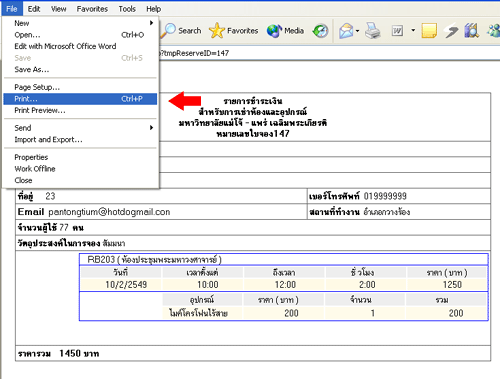Viewport: 500px width, 379px height.
Task: Open the View menu
Action: coord(58,9)
